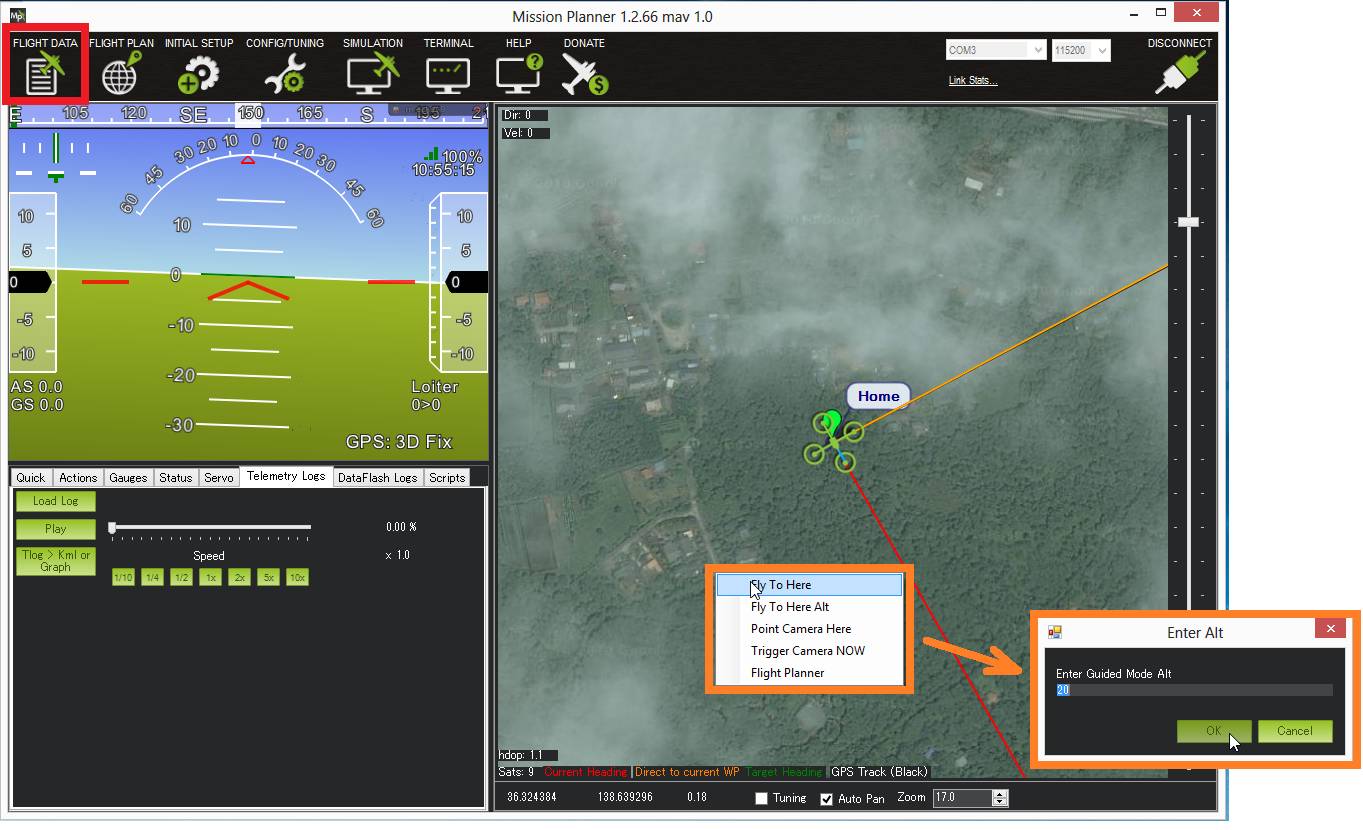Increase map Zoom value with stepper
The height and width of the screenshot is (830, 1363).
1000,794
